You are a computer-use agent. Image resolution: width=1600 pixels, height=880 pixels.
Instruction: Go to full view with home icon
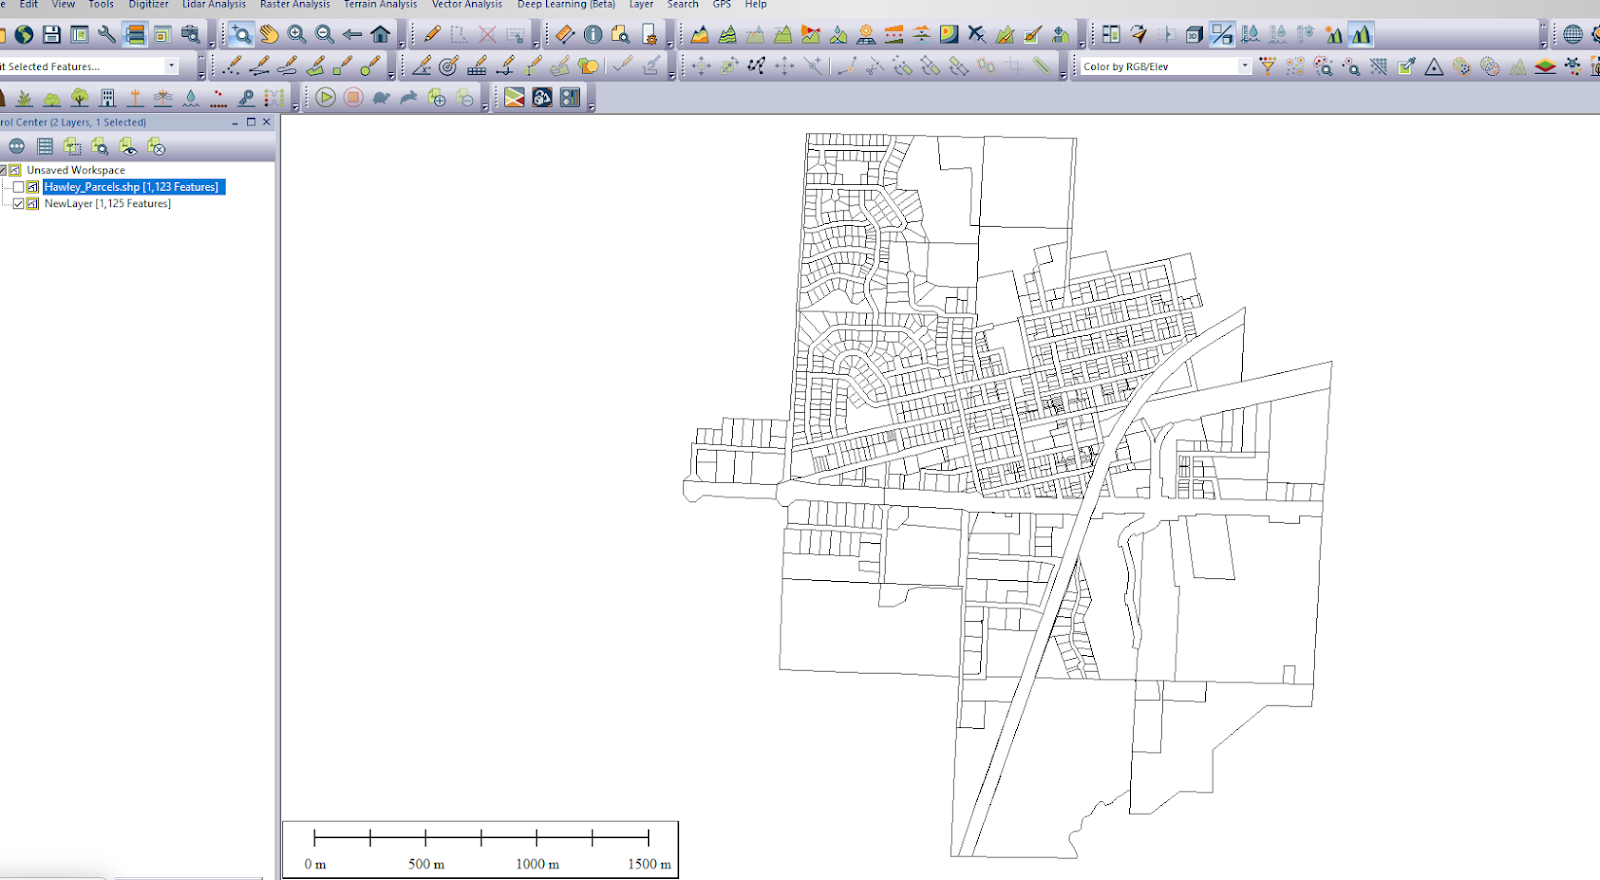380,35
